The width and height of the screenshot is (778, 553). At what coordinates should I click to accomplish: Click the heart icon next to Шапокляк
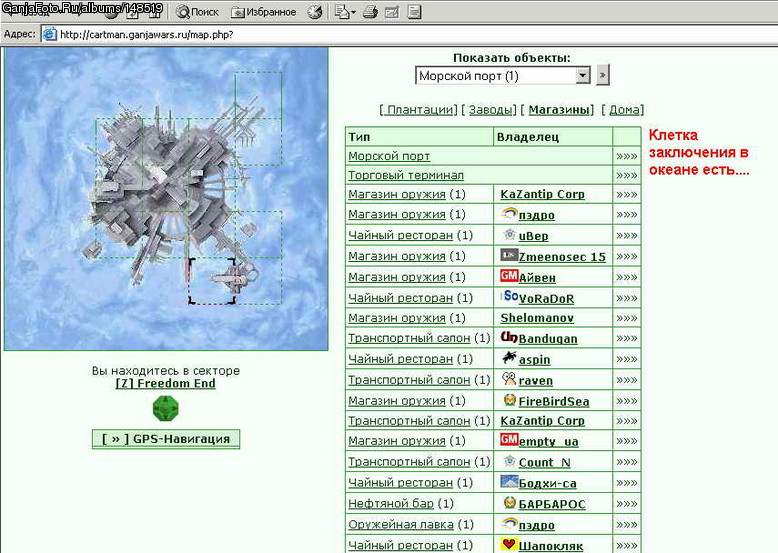click(509, 545)
